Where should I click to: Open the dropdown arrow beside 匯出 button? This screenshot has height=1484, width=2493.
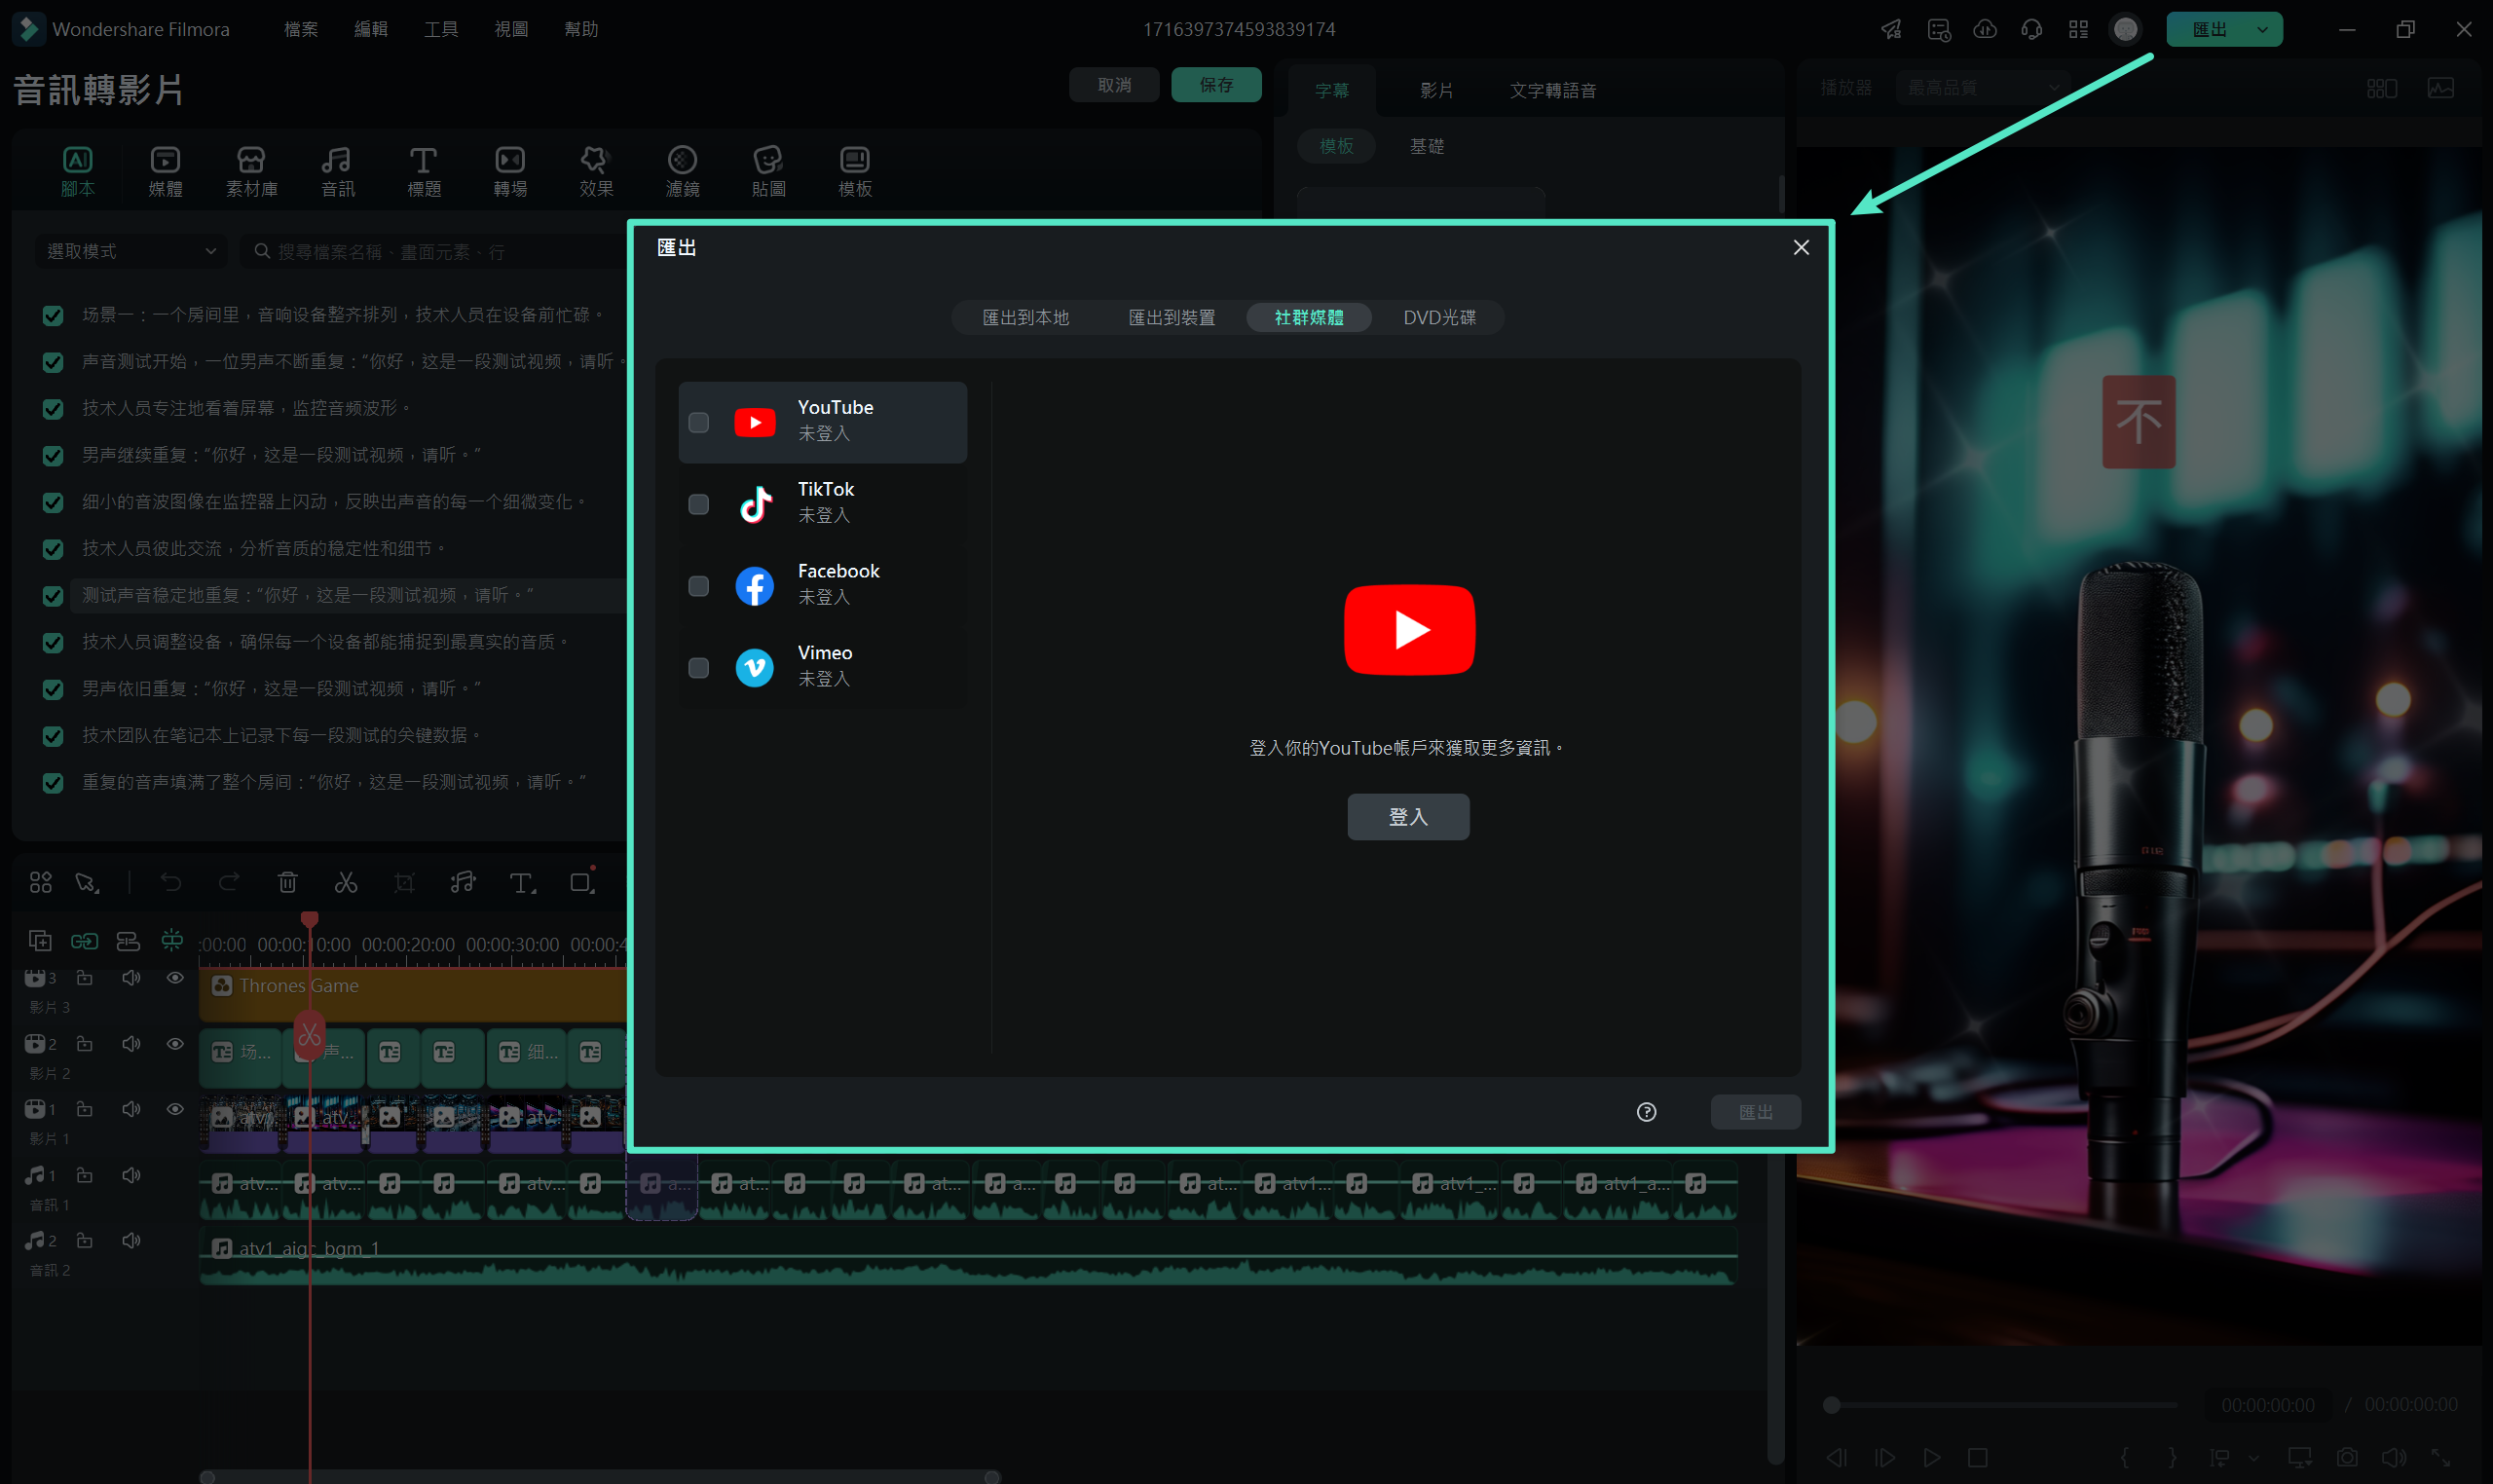pyautogui.click(x=2262, y=29)
